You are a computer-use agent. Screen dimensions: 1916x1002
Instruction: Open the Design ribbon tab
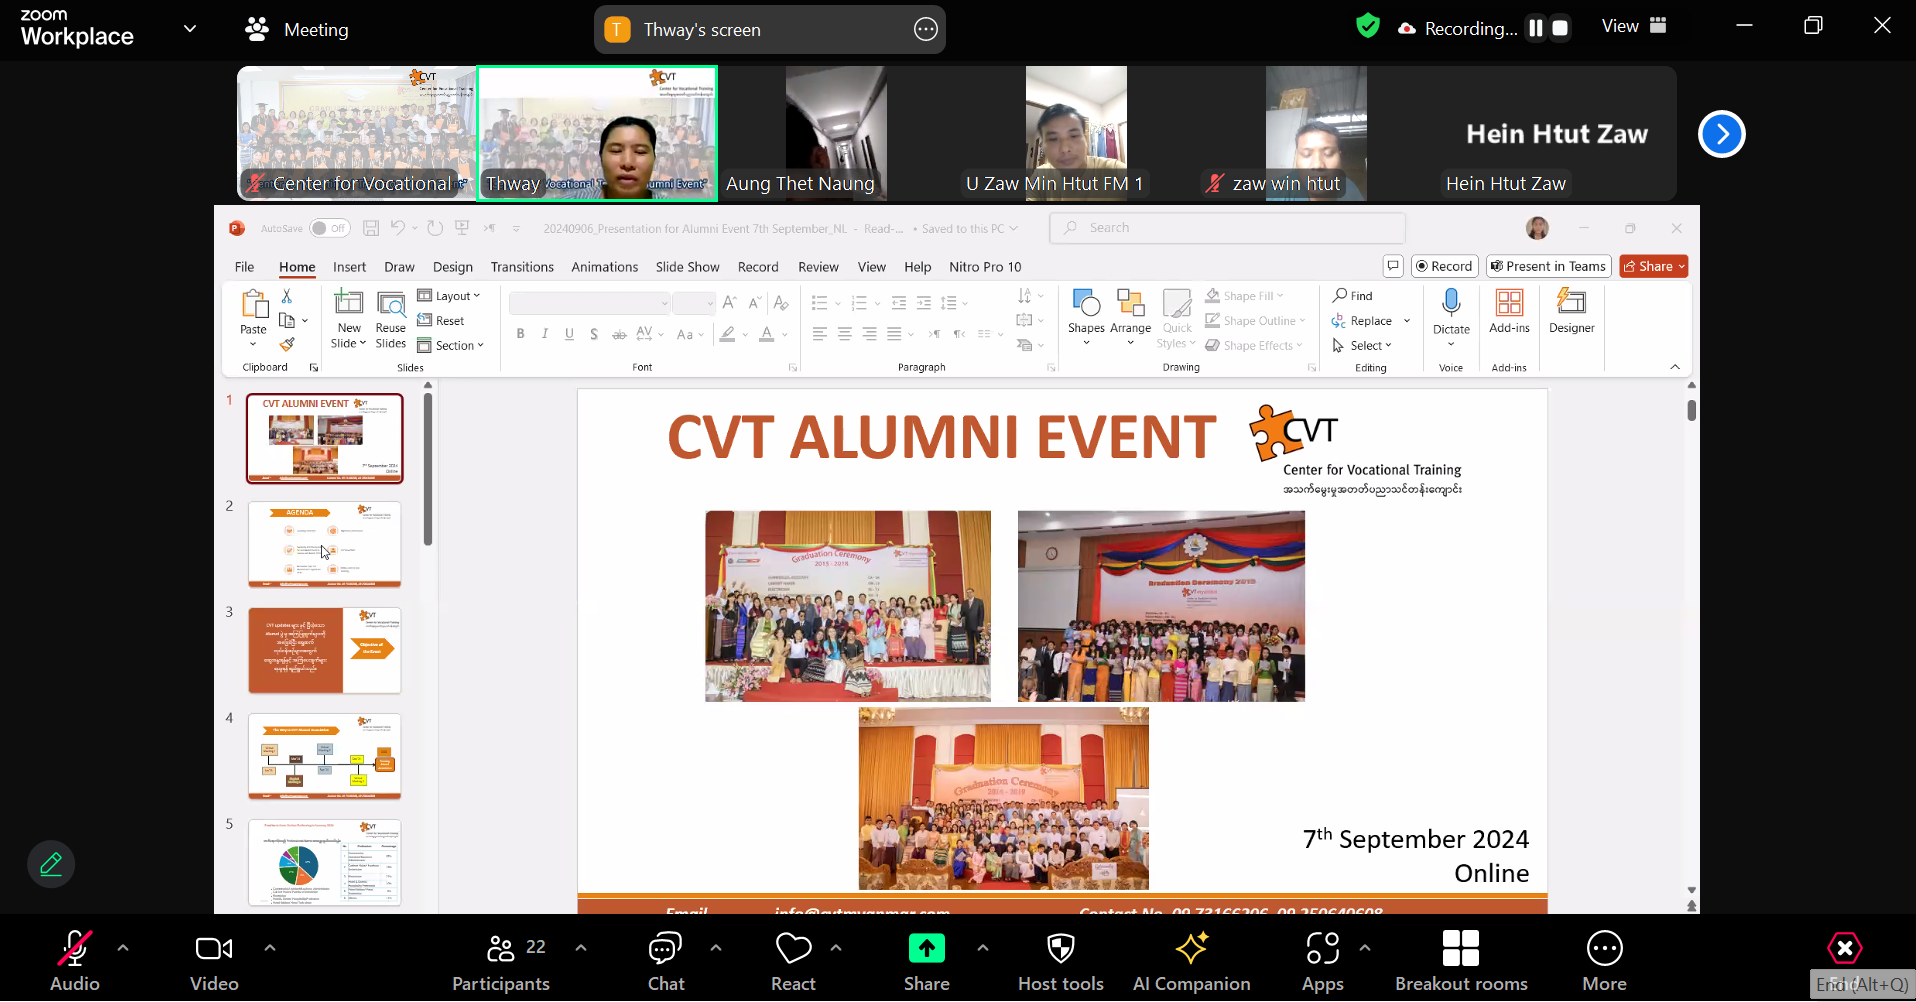453,267
